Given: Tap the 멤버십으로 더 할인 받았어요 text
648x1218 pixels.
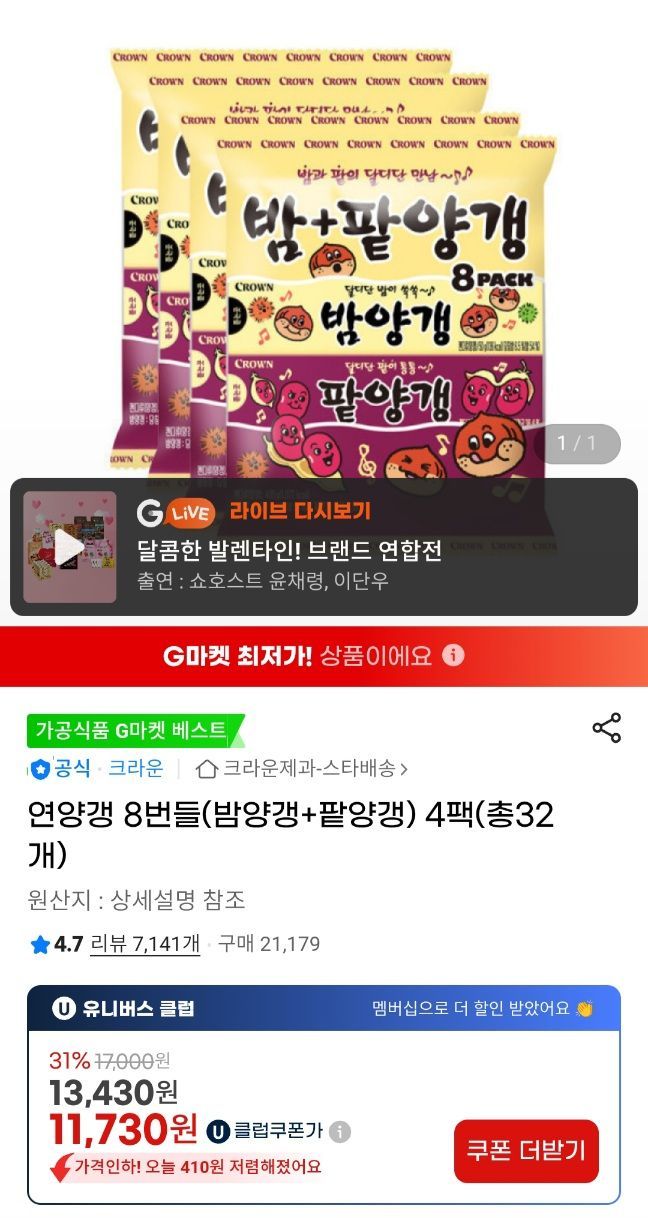Looking at the screenshot, I should point(470,1008).
